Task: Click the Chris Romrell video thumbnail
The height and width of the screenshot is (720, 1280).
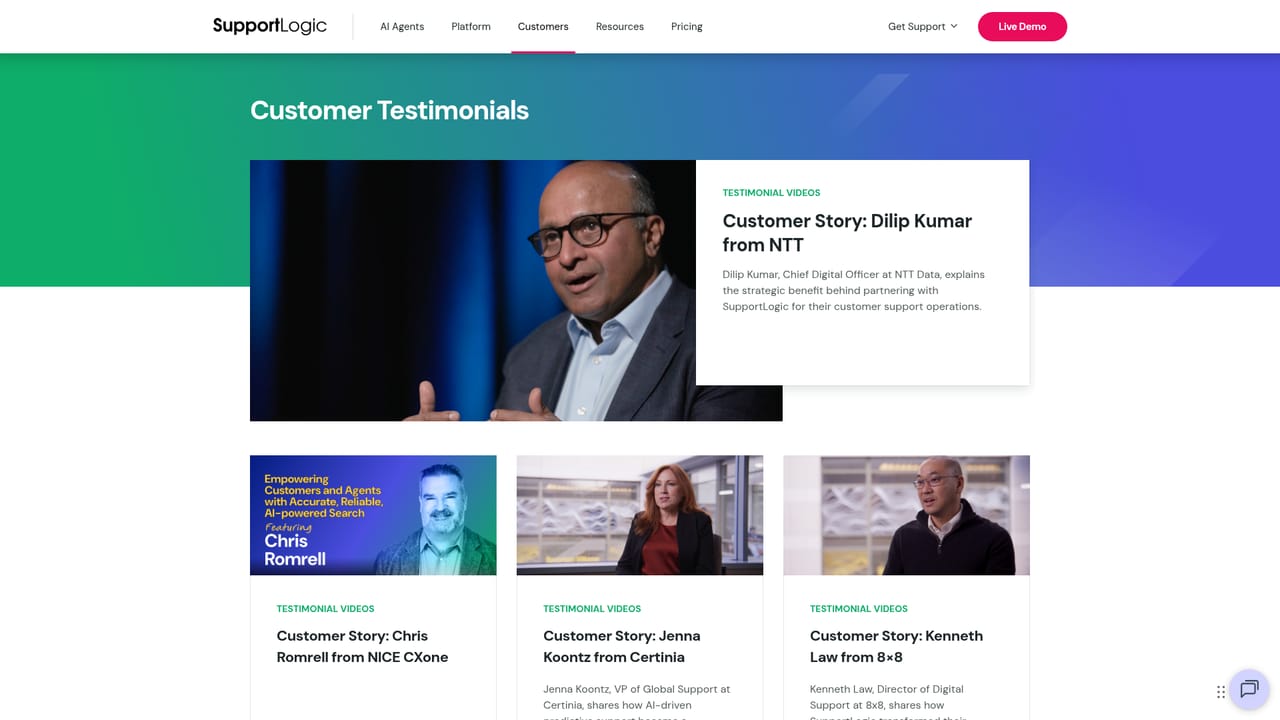Action: pyautogui.click(x=373, y=515)
